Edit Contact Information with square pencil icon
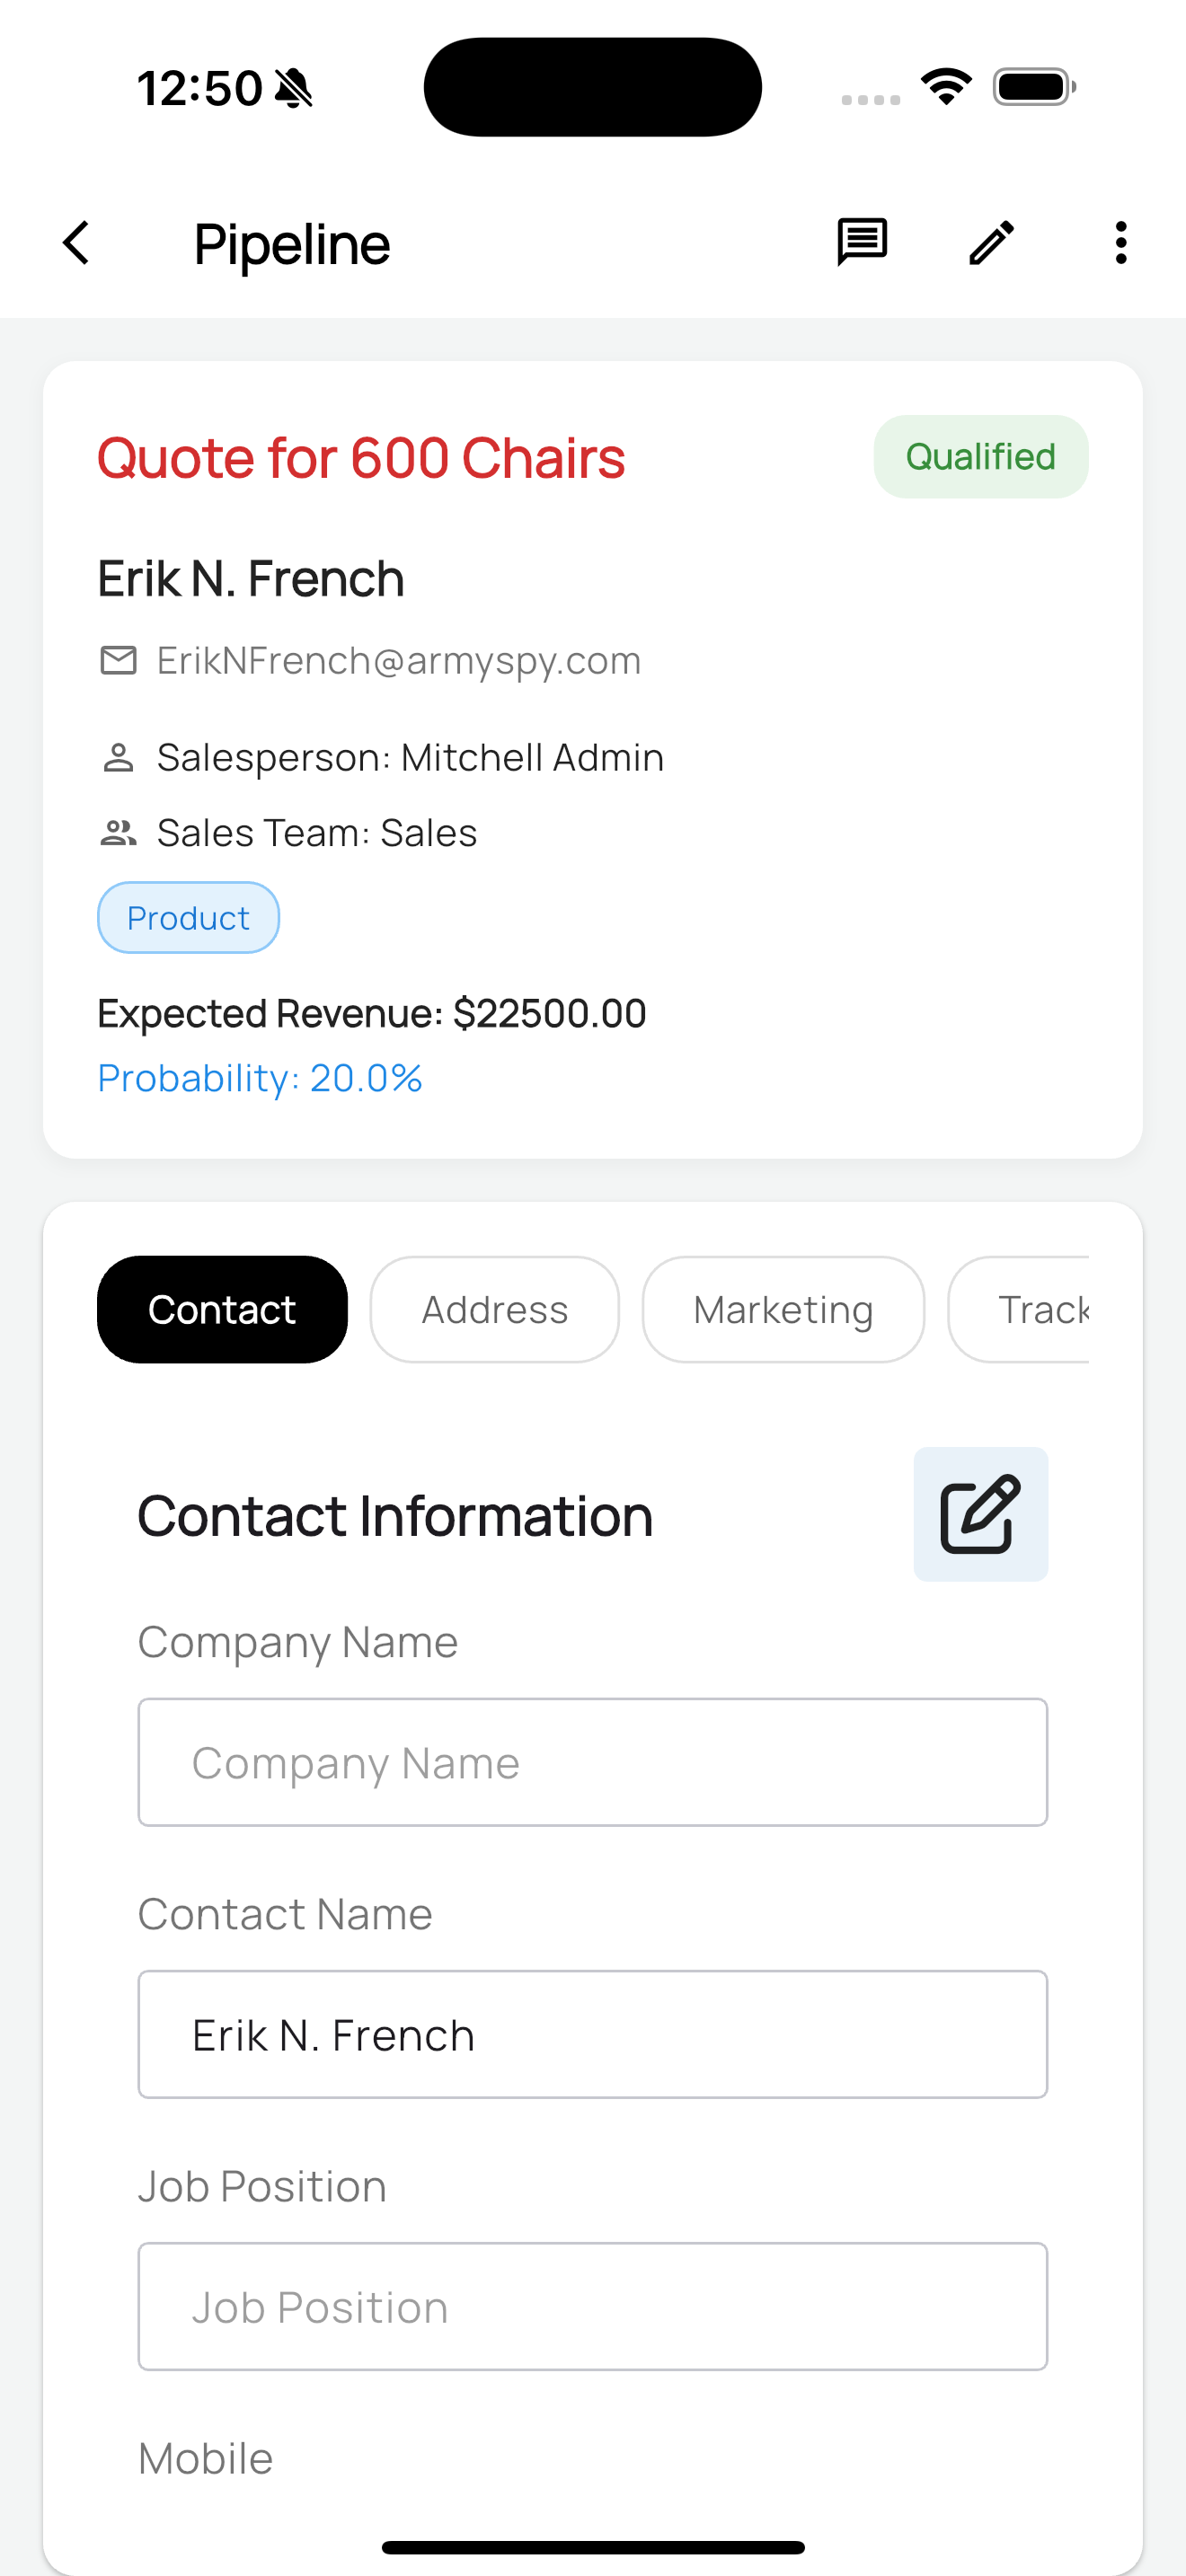 tap(980, 1514)
